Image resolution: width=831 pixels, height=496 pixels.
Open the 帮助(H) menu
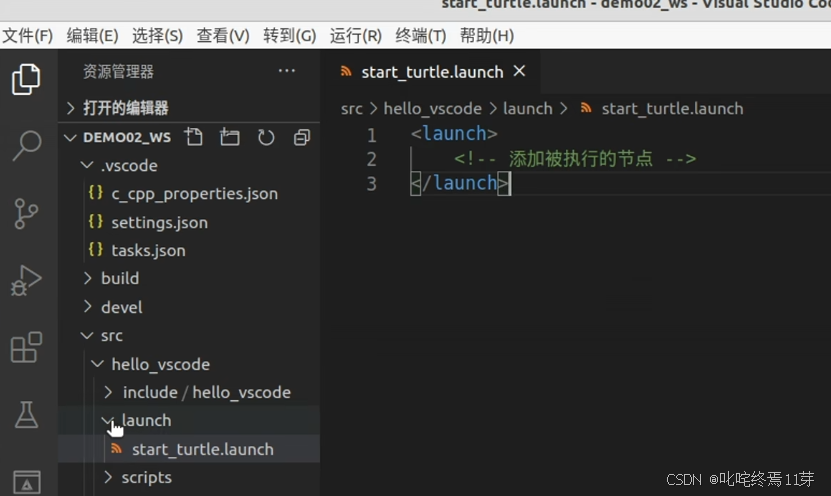pyautogui.click(x=487, y=36)
